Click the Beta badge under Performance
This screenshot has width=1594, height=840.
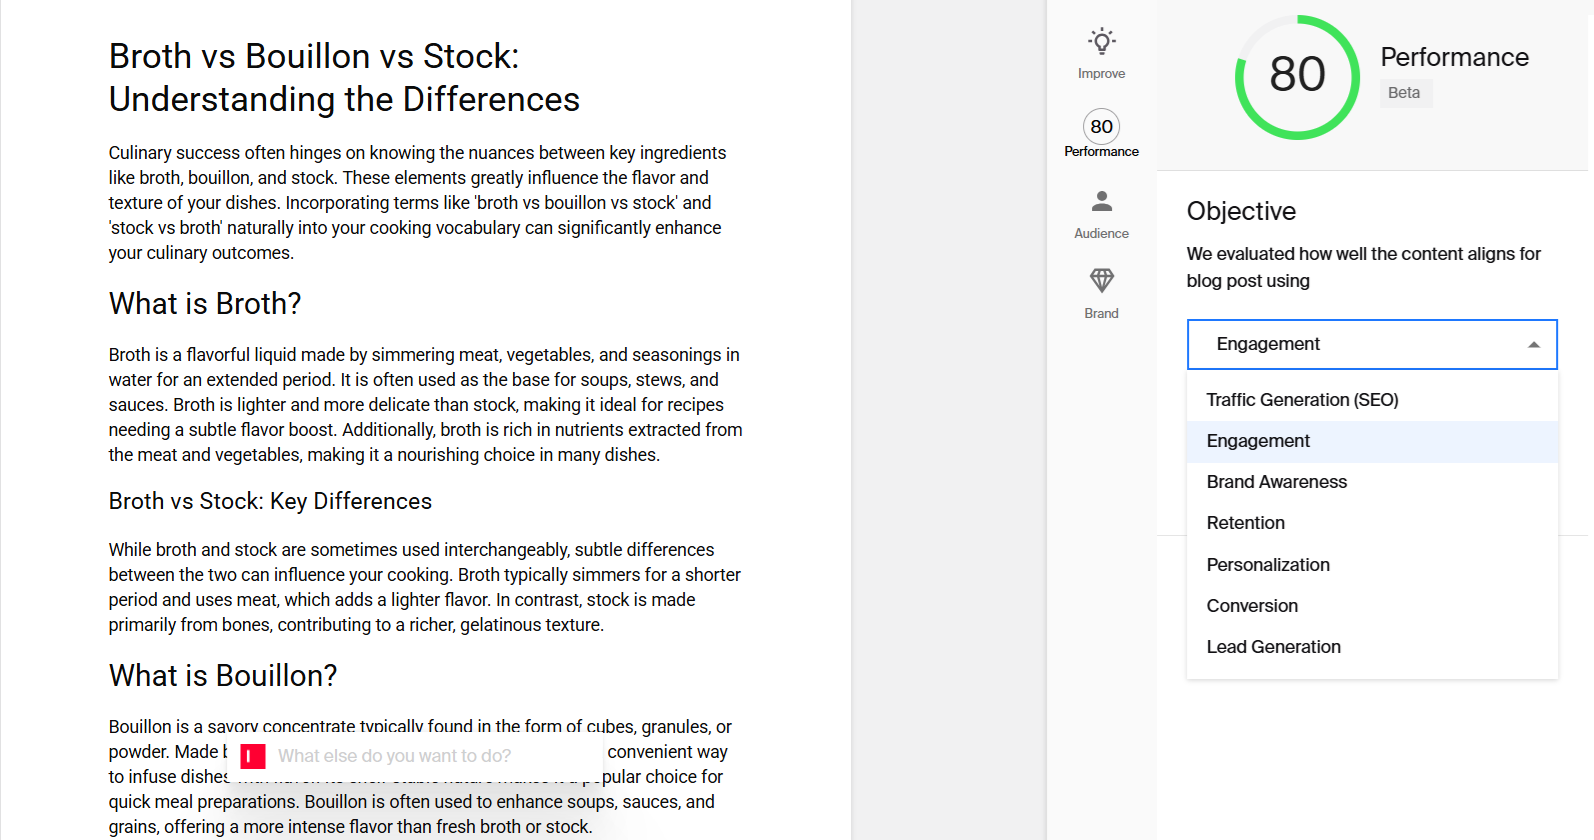(x=1405, y=93)
